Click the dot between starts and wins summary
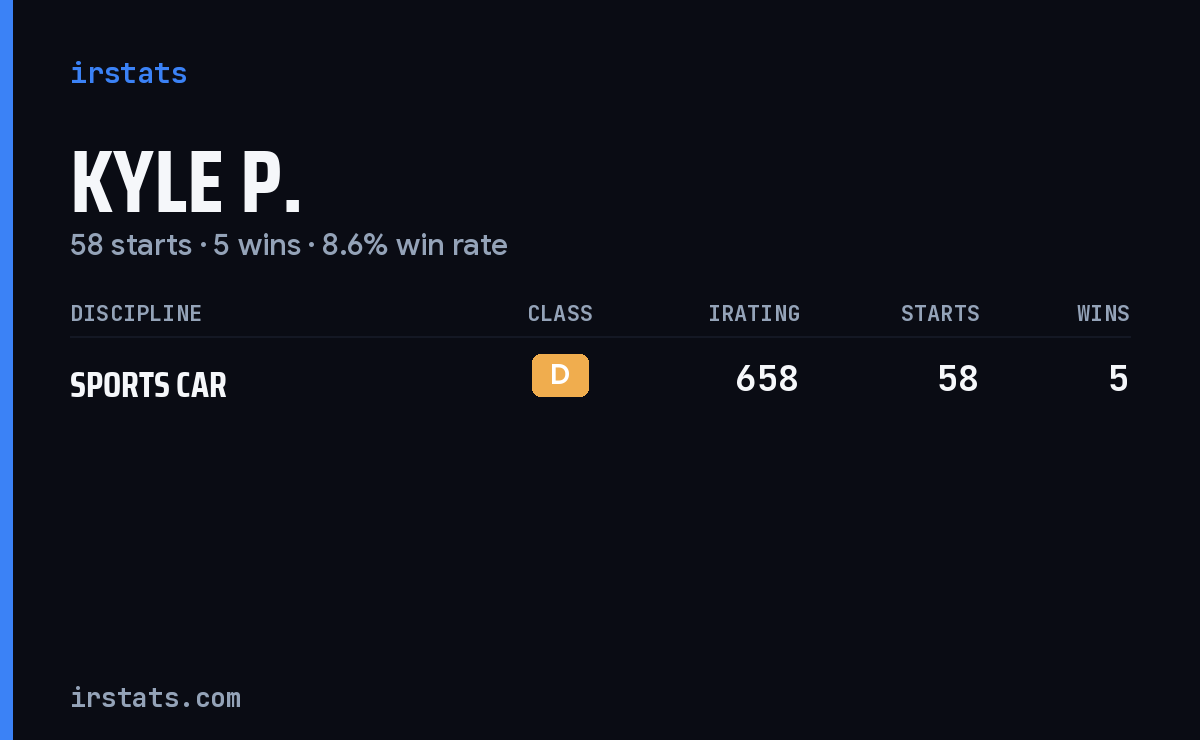The width and height of the screenshot is (1200, 740). (203, 246)
